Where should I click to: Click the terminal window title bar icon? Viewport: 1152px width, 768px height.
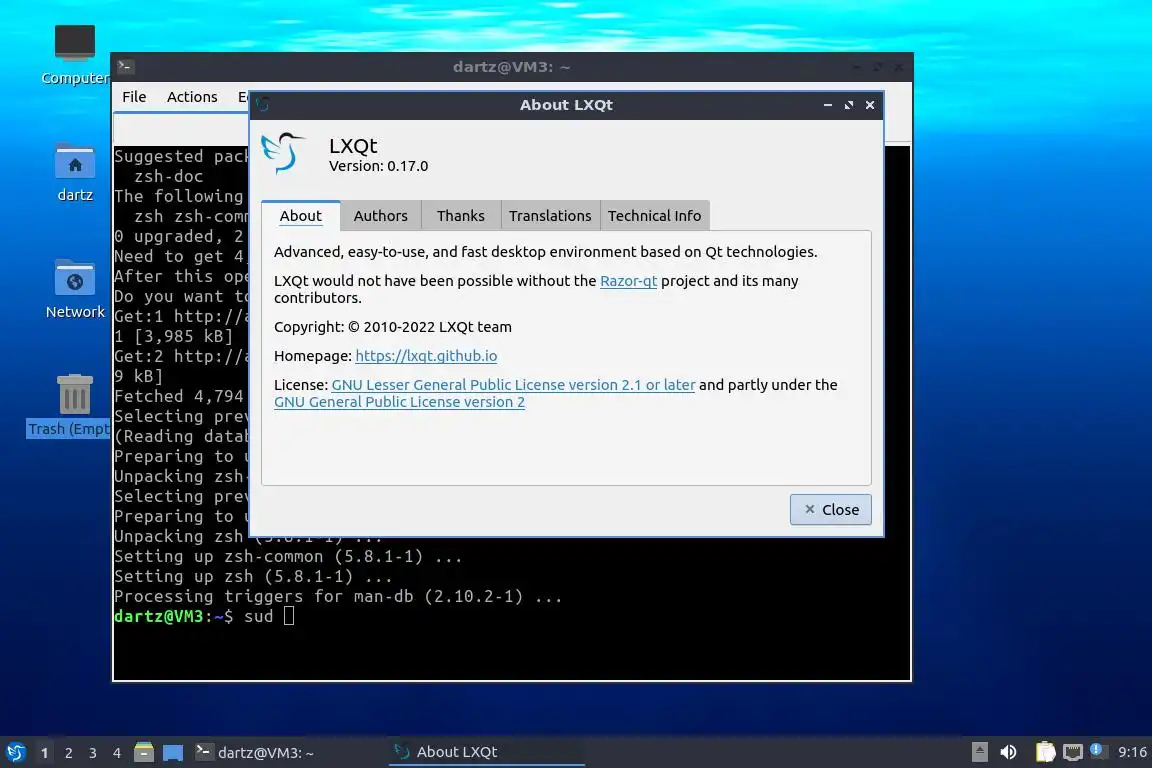[125, 67]
